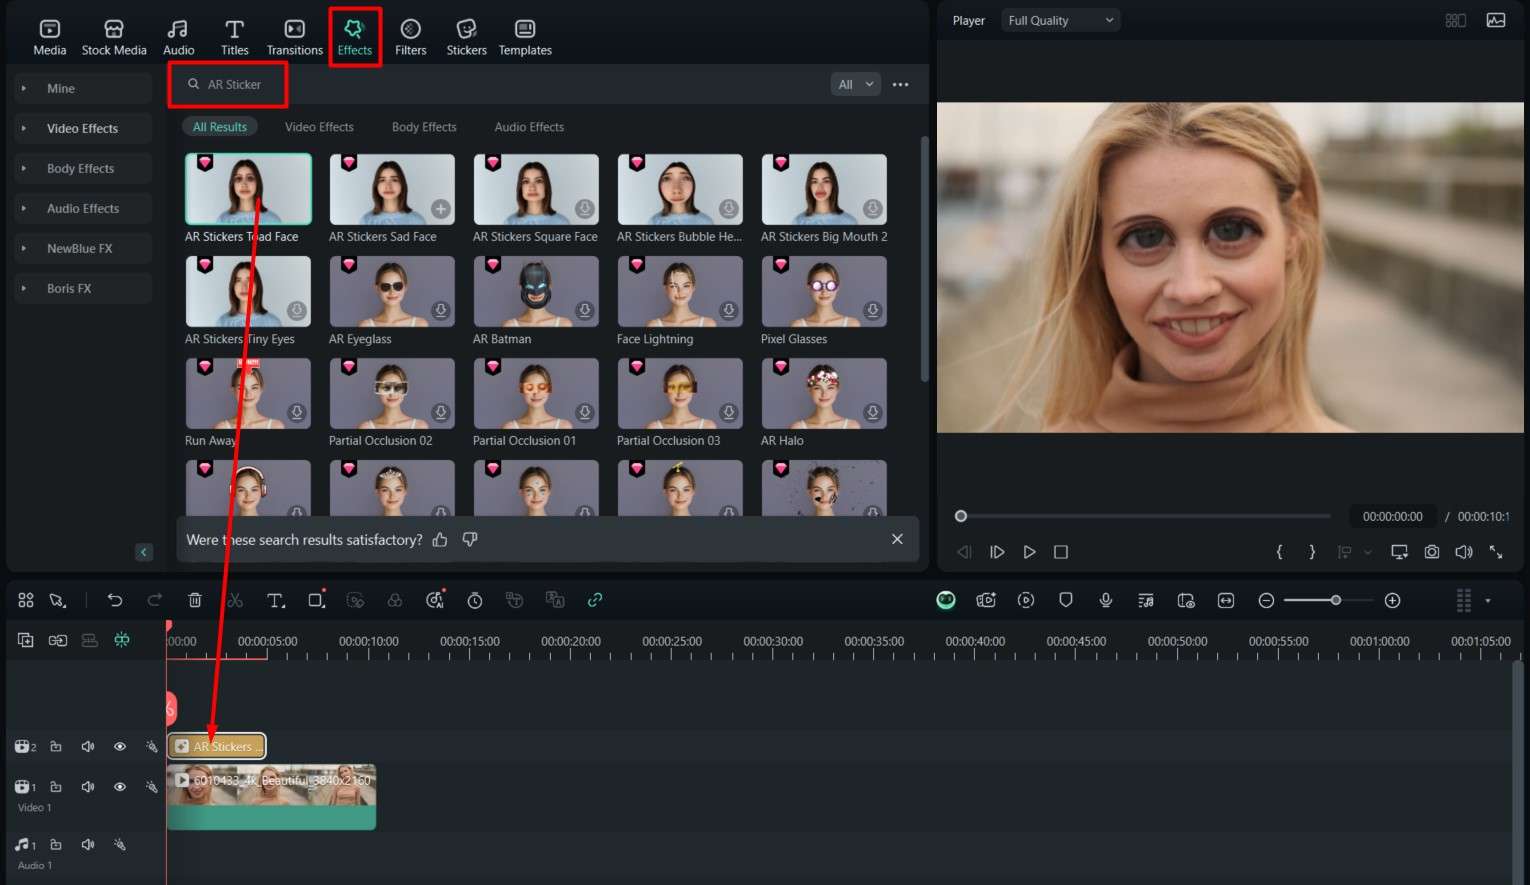Viewport: 1530px width, 885px height.
Task: Click the Delete trash icon
Action: tap(195, 600)
